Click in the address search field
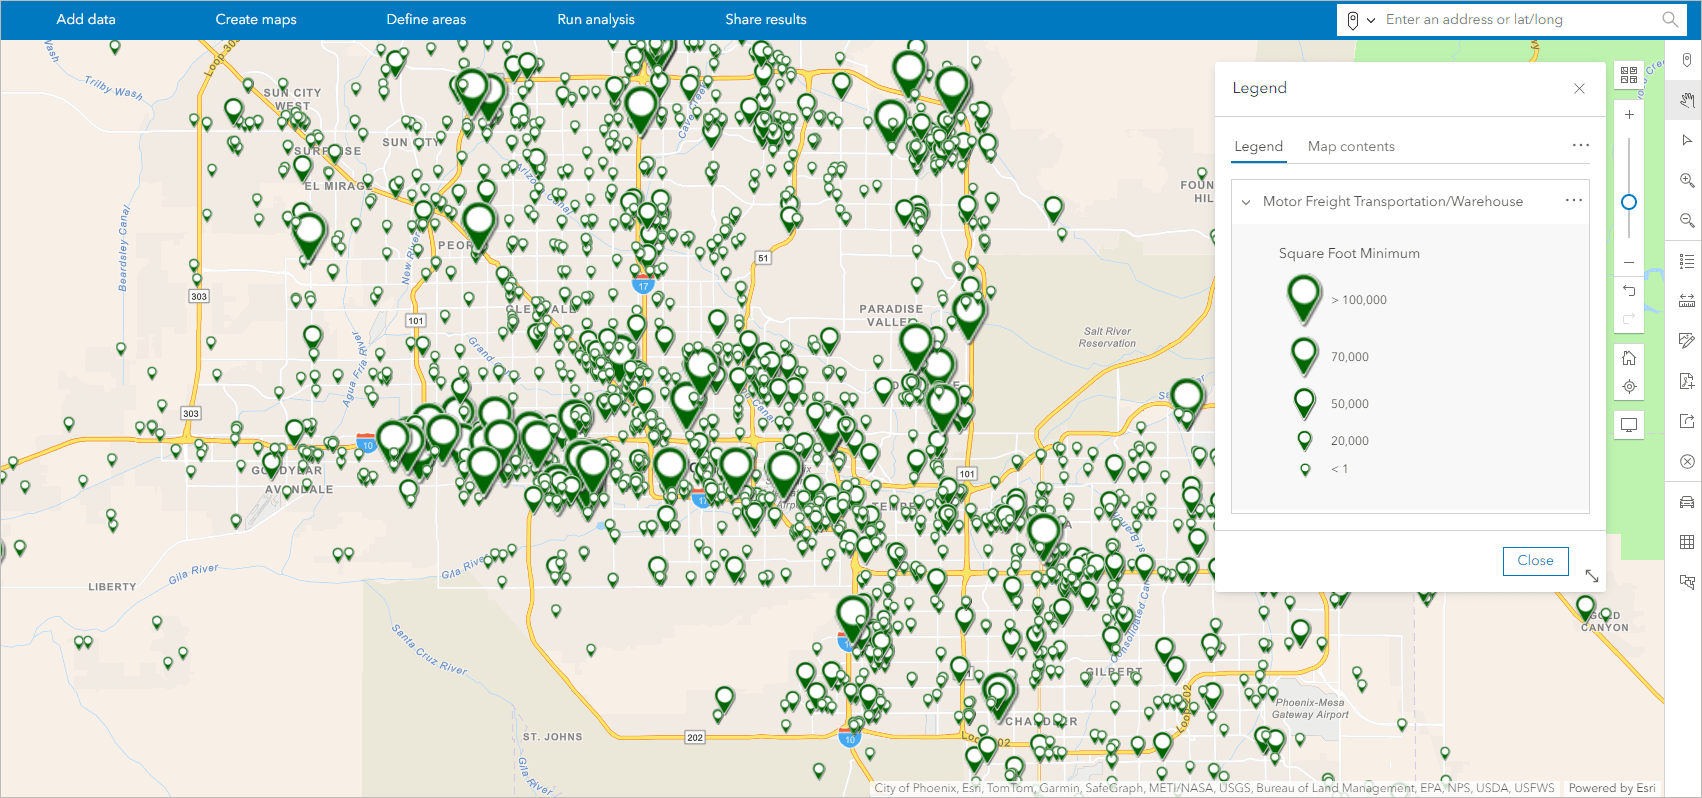 pyautogui.click(x=1517, y=19)
